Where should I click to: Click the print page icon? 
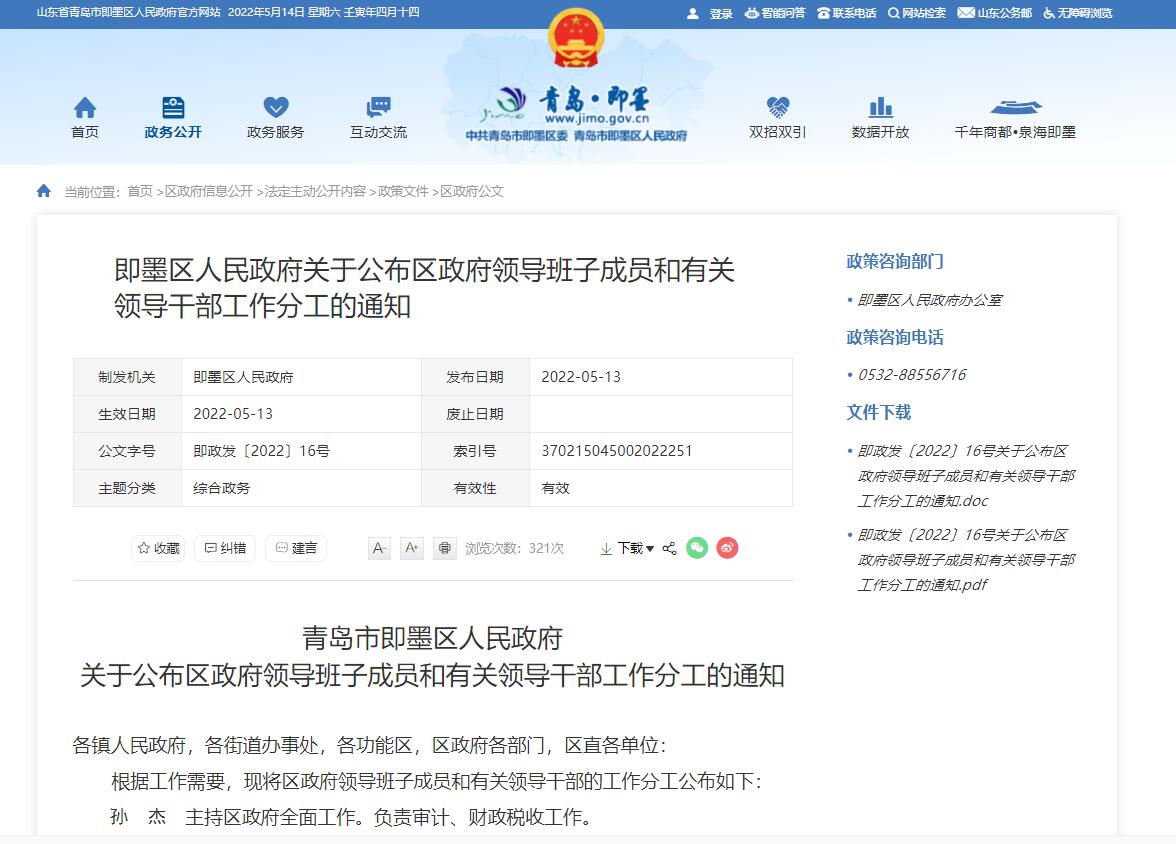[x=445, y=548]
